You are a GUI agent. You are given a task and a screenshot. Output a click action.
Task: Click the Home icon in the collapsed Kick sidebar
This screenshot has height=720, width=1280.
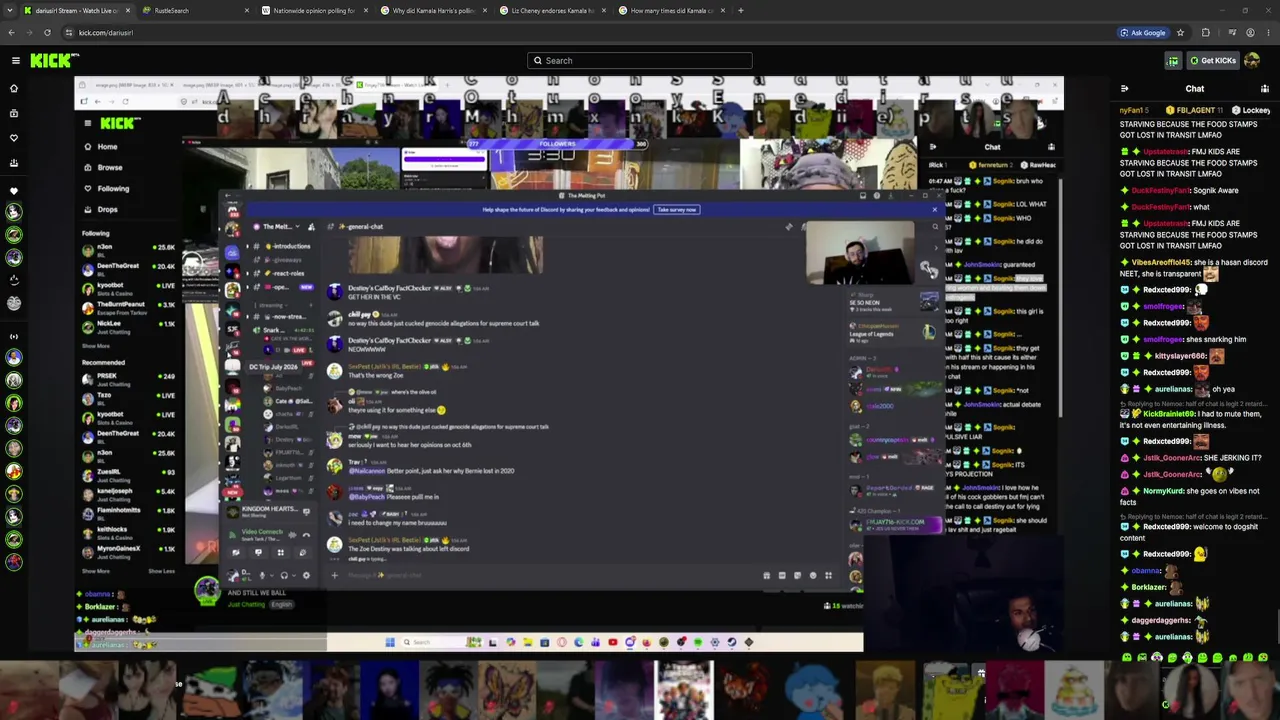[x=14, y=88]
